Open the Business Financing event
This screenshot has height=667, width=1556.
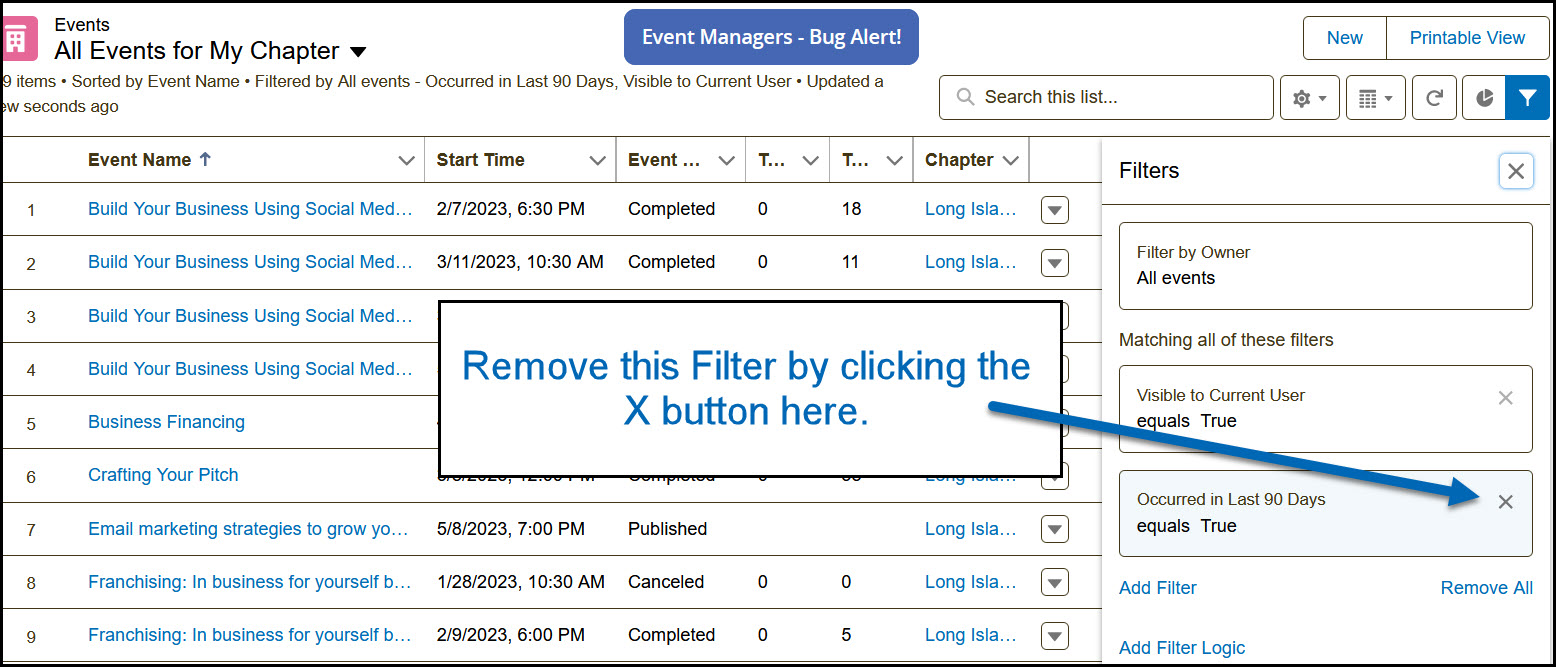point(166,422)
